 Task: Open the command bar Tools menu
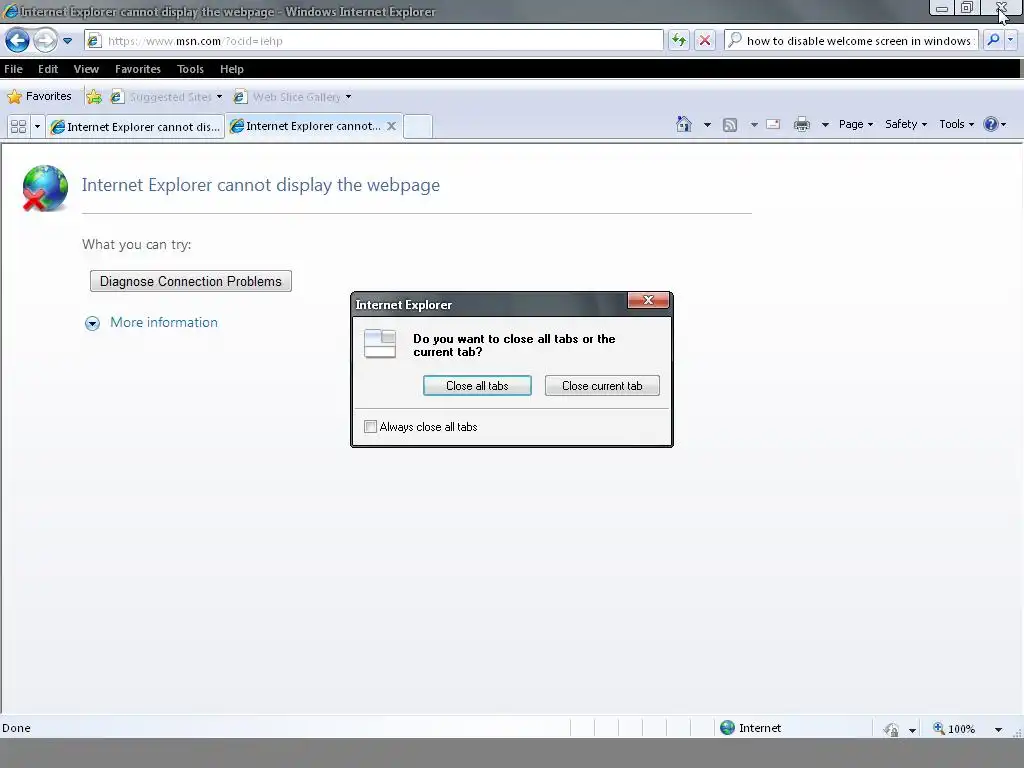coord(957,124)
